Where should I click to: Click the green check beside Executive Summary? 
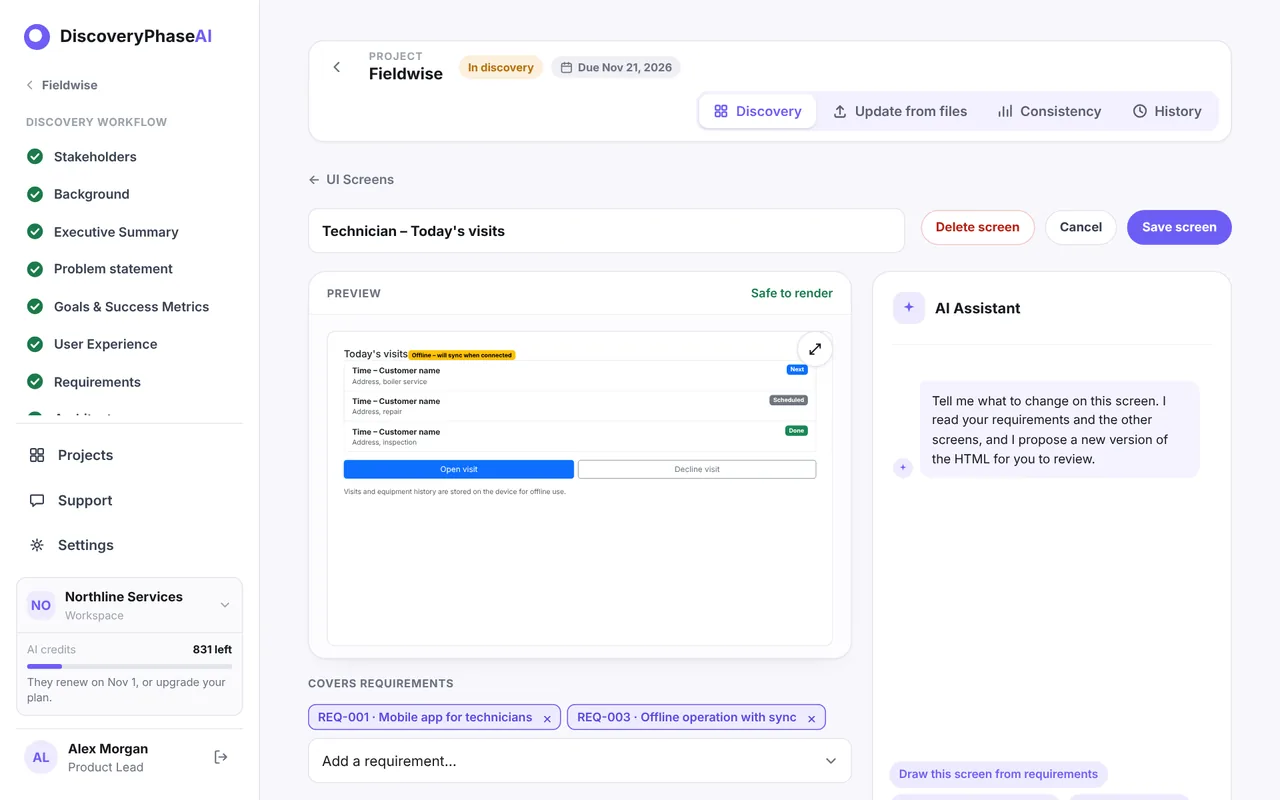[35, 231]
